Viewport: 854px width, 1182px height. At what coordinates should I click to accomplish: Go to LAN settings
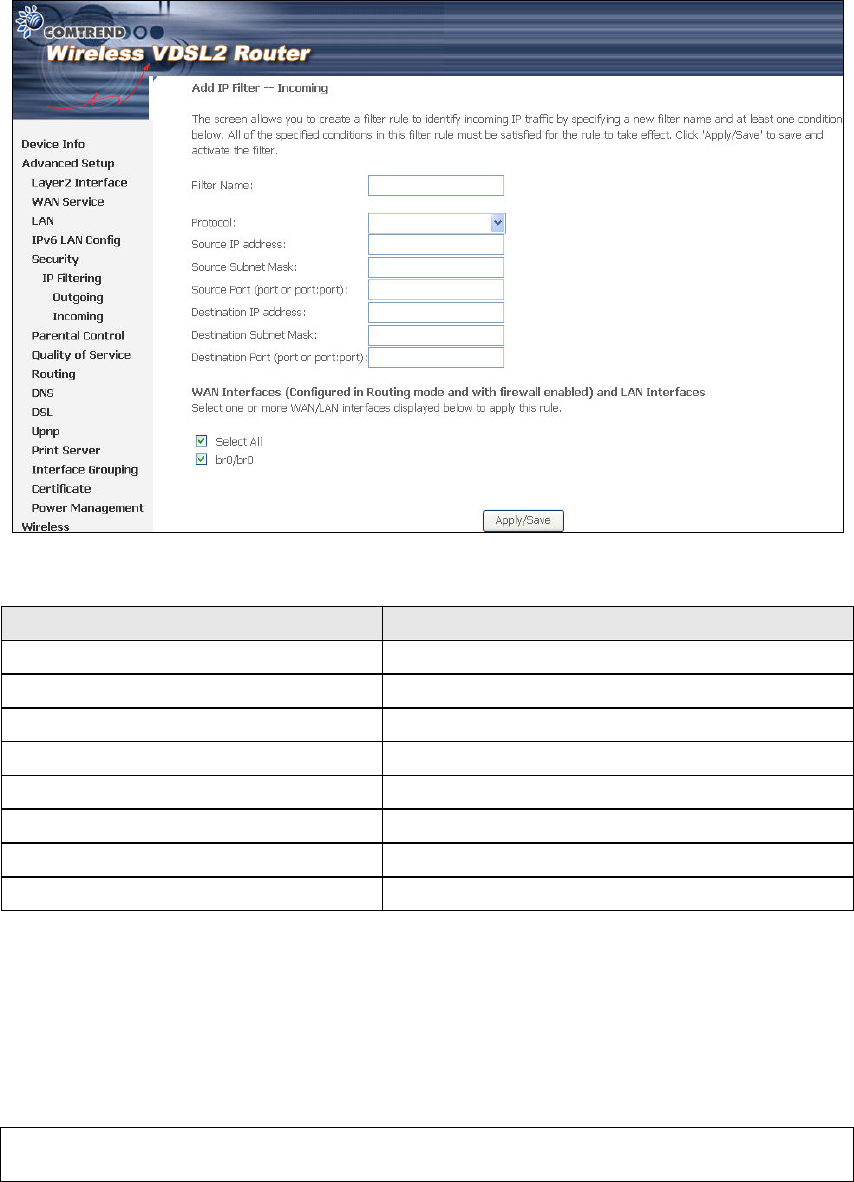(42, 221)
